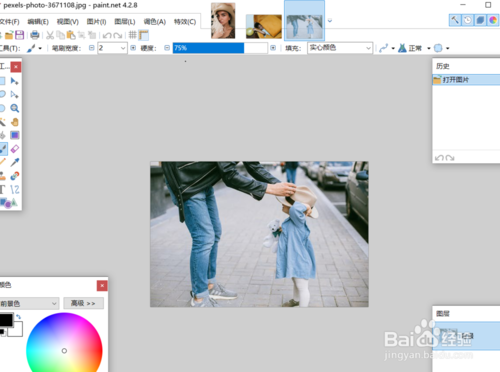Screen dimensions: 500x372
Task: Open the 视图(V) menu
Action: click(x=68, y=22)
